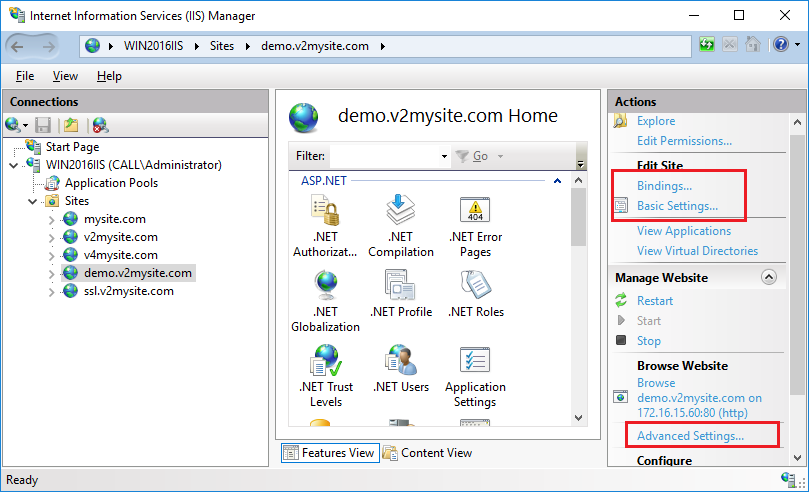Screen dimensions: 809x492
Task: Select Application Pools in tree
Action: (x=111, y=183)
